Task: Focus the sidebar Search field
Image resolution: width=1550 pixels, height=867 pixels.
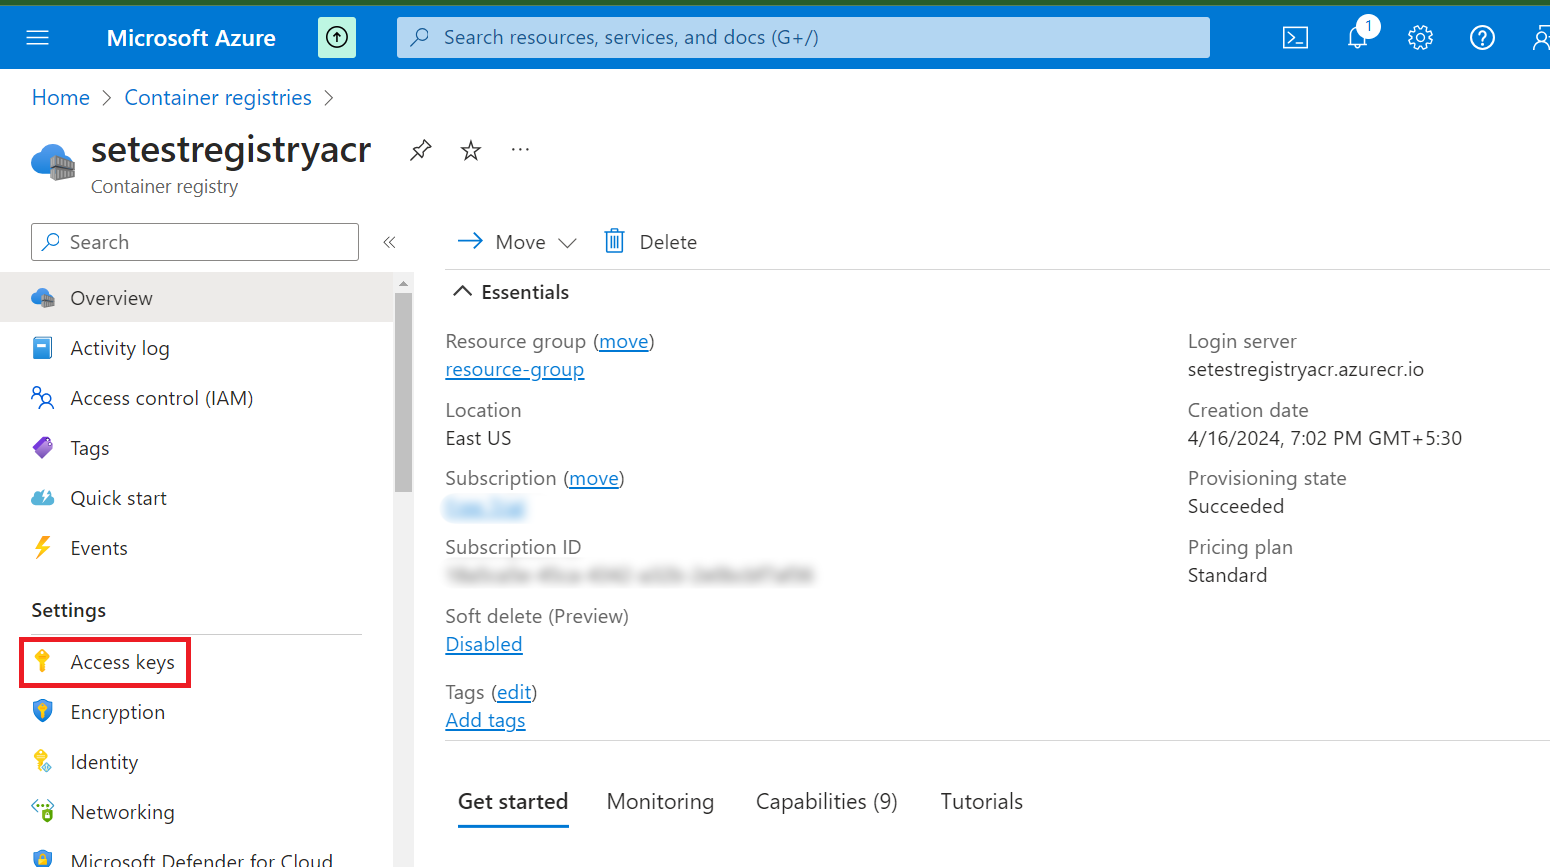Action: tap(195, 242)
